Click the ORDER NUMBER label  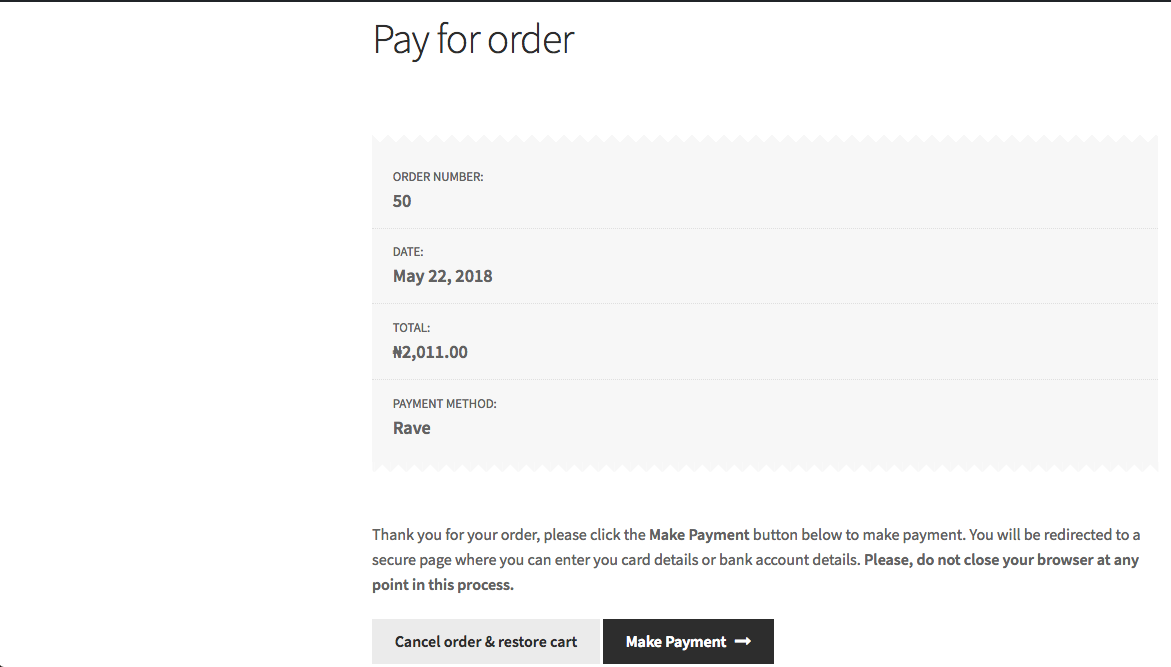click(438, 177)
